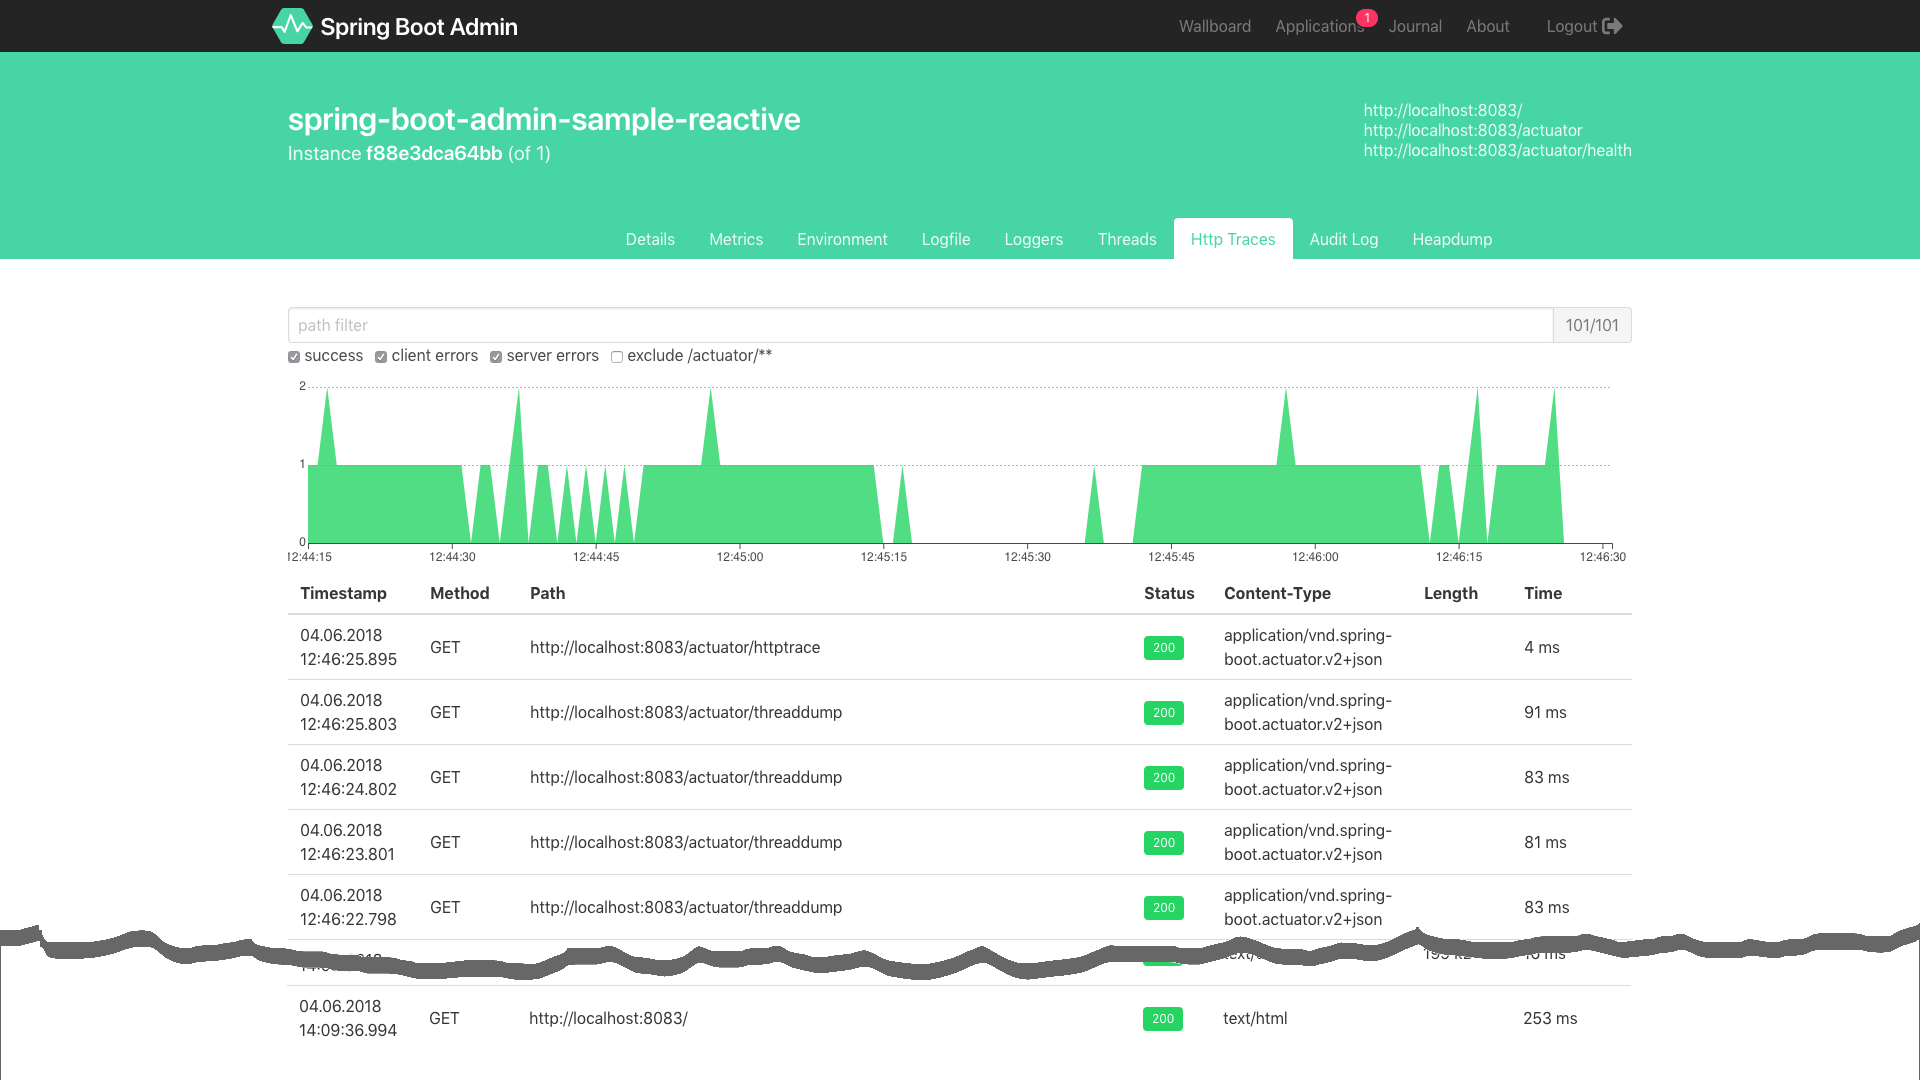Expand the server errors filter dropdown
The image size is (1920, 1080).
tap(497, 356)
